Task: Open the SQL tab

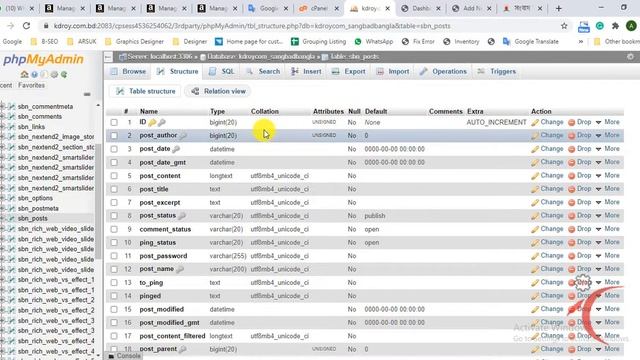Action: coord(222,71)
